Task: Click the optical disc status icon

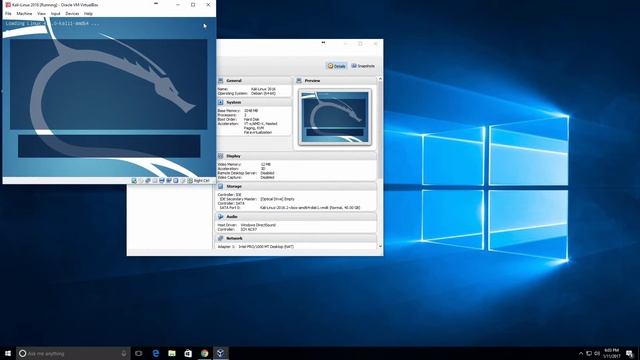Action: pos(141,180)
